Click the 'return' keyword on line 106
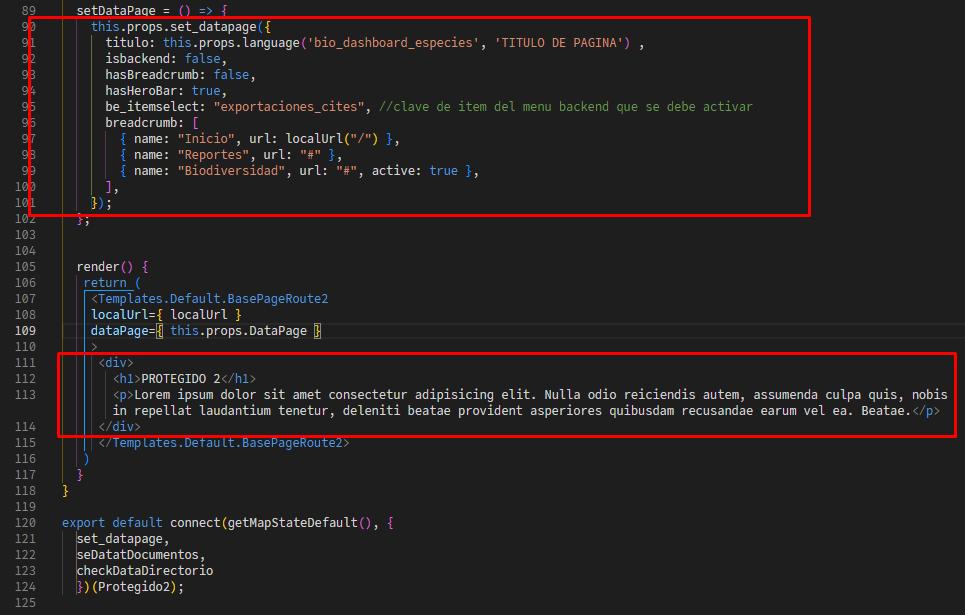Image resolution: width=965 pixels, height=615 pixels. 105,283
